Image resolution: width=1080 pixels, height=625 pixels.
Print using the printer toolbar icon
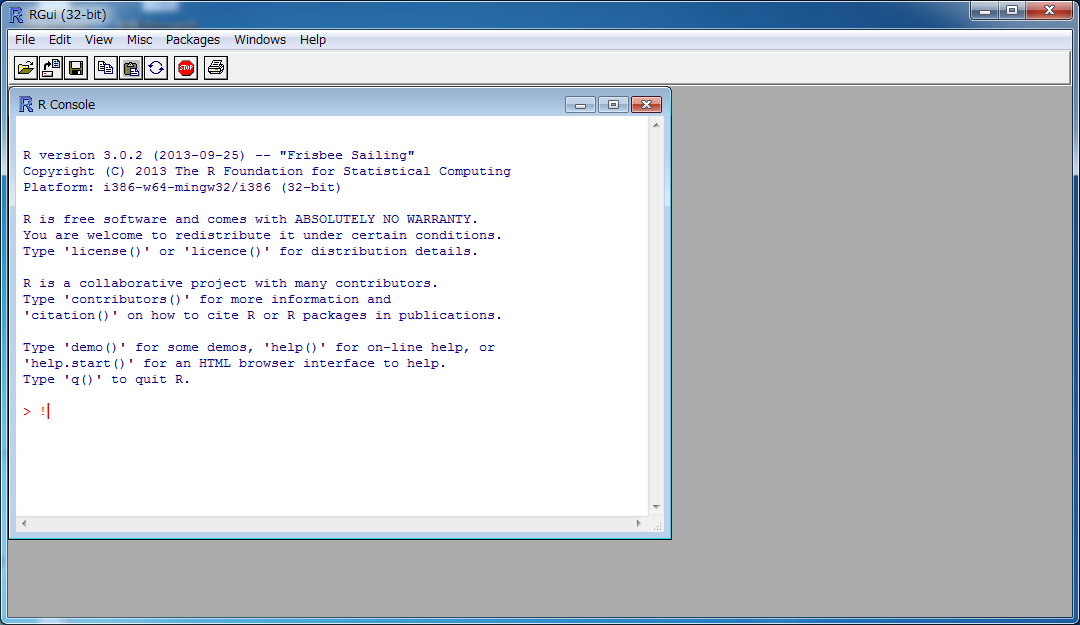coord(216,68)
